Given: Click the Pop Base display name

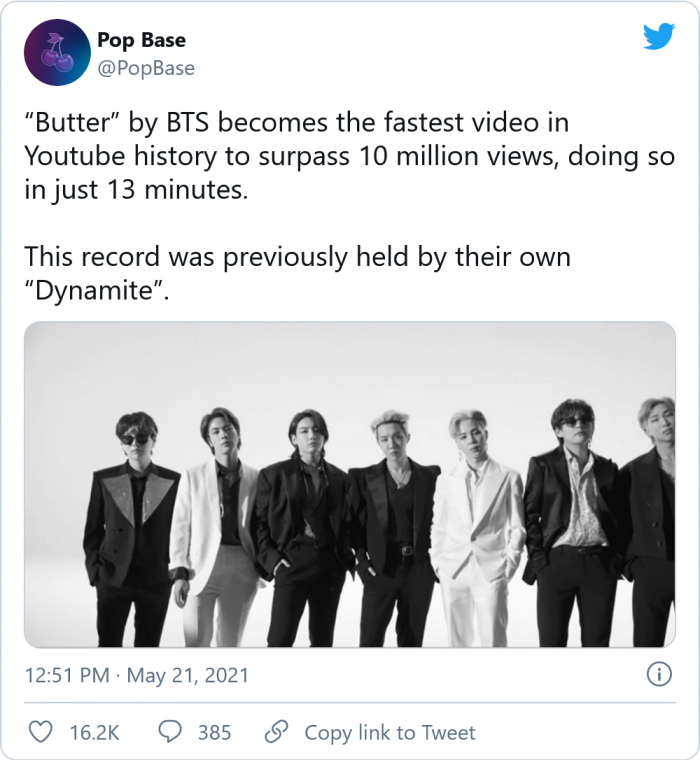Looking at the screenshot, I should (x=141, y=40).
